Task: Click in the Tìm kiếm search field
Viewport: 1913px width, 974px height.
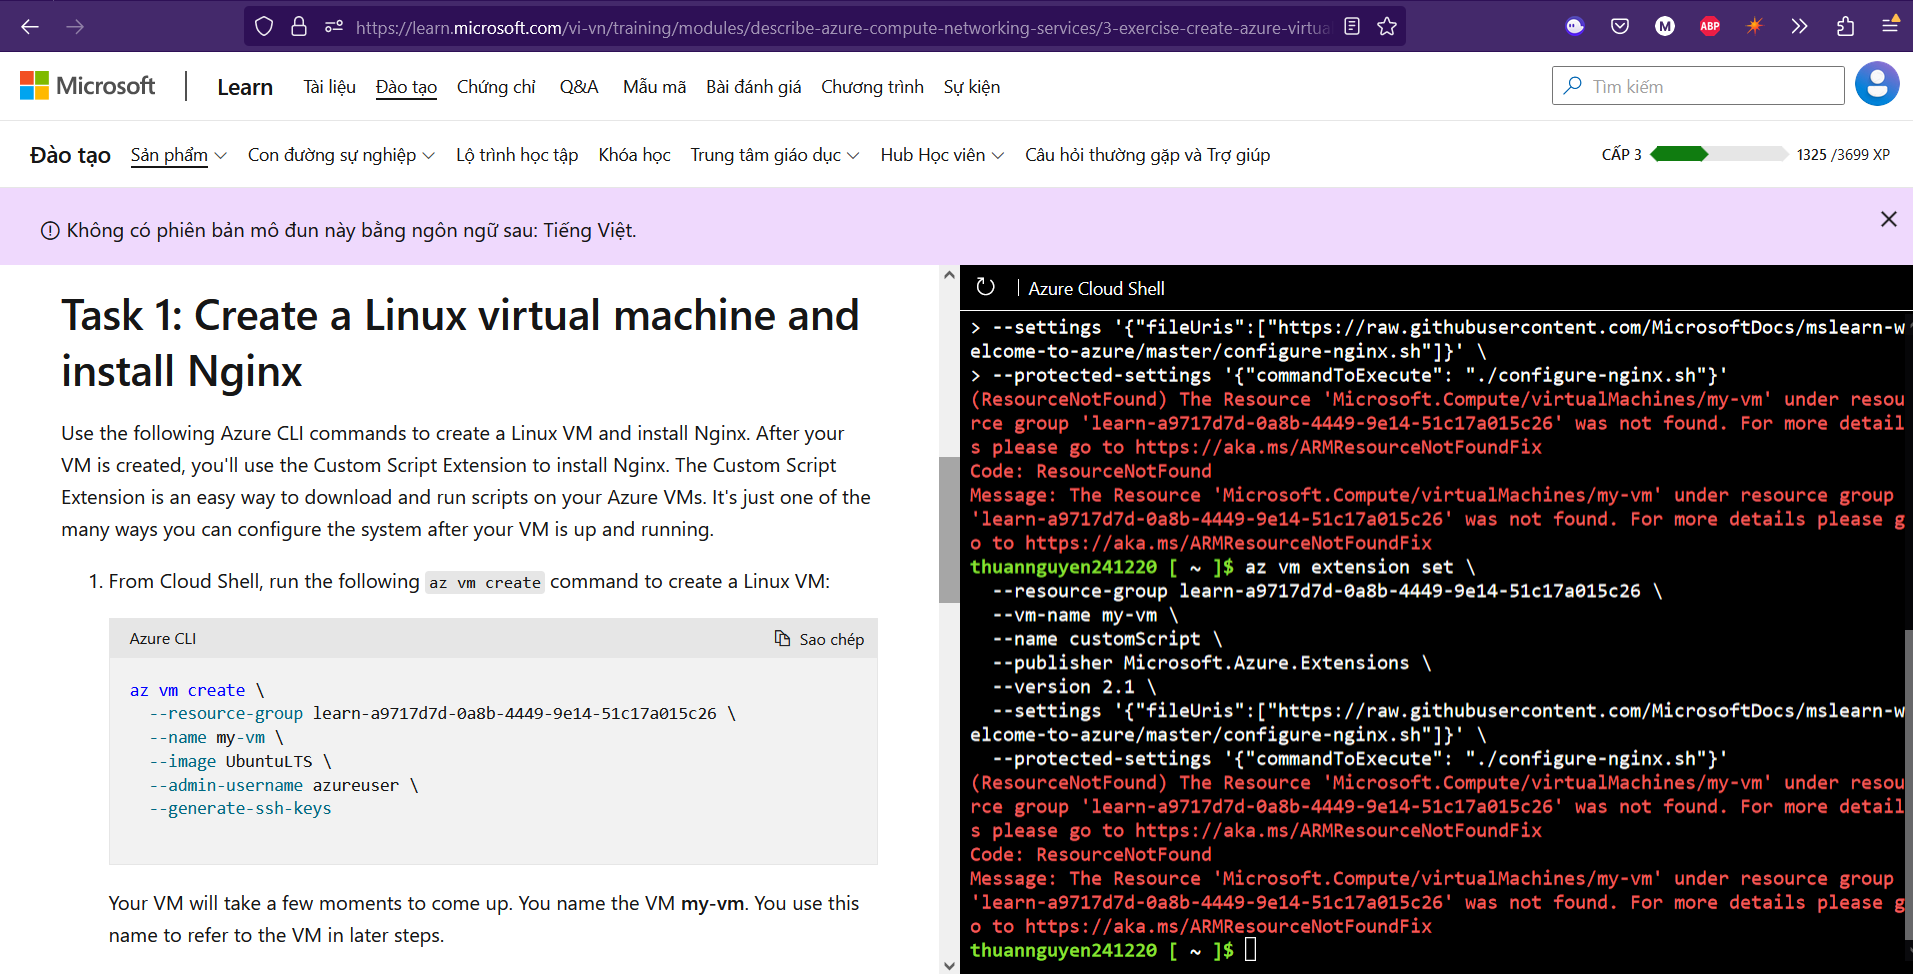Action: click(x=1698, y=86)
